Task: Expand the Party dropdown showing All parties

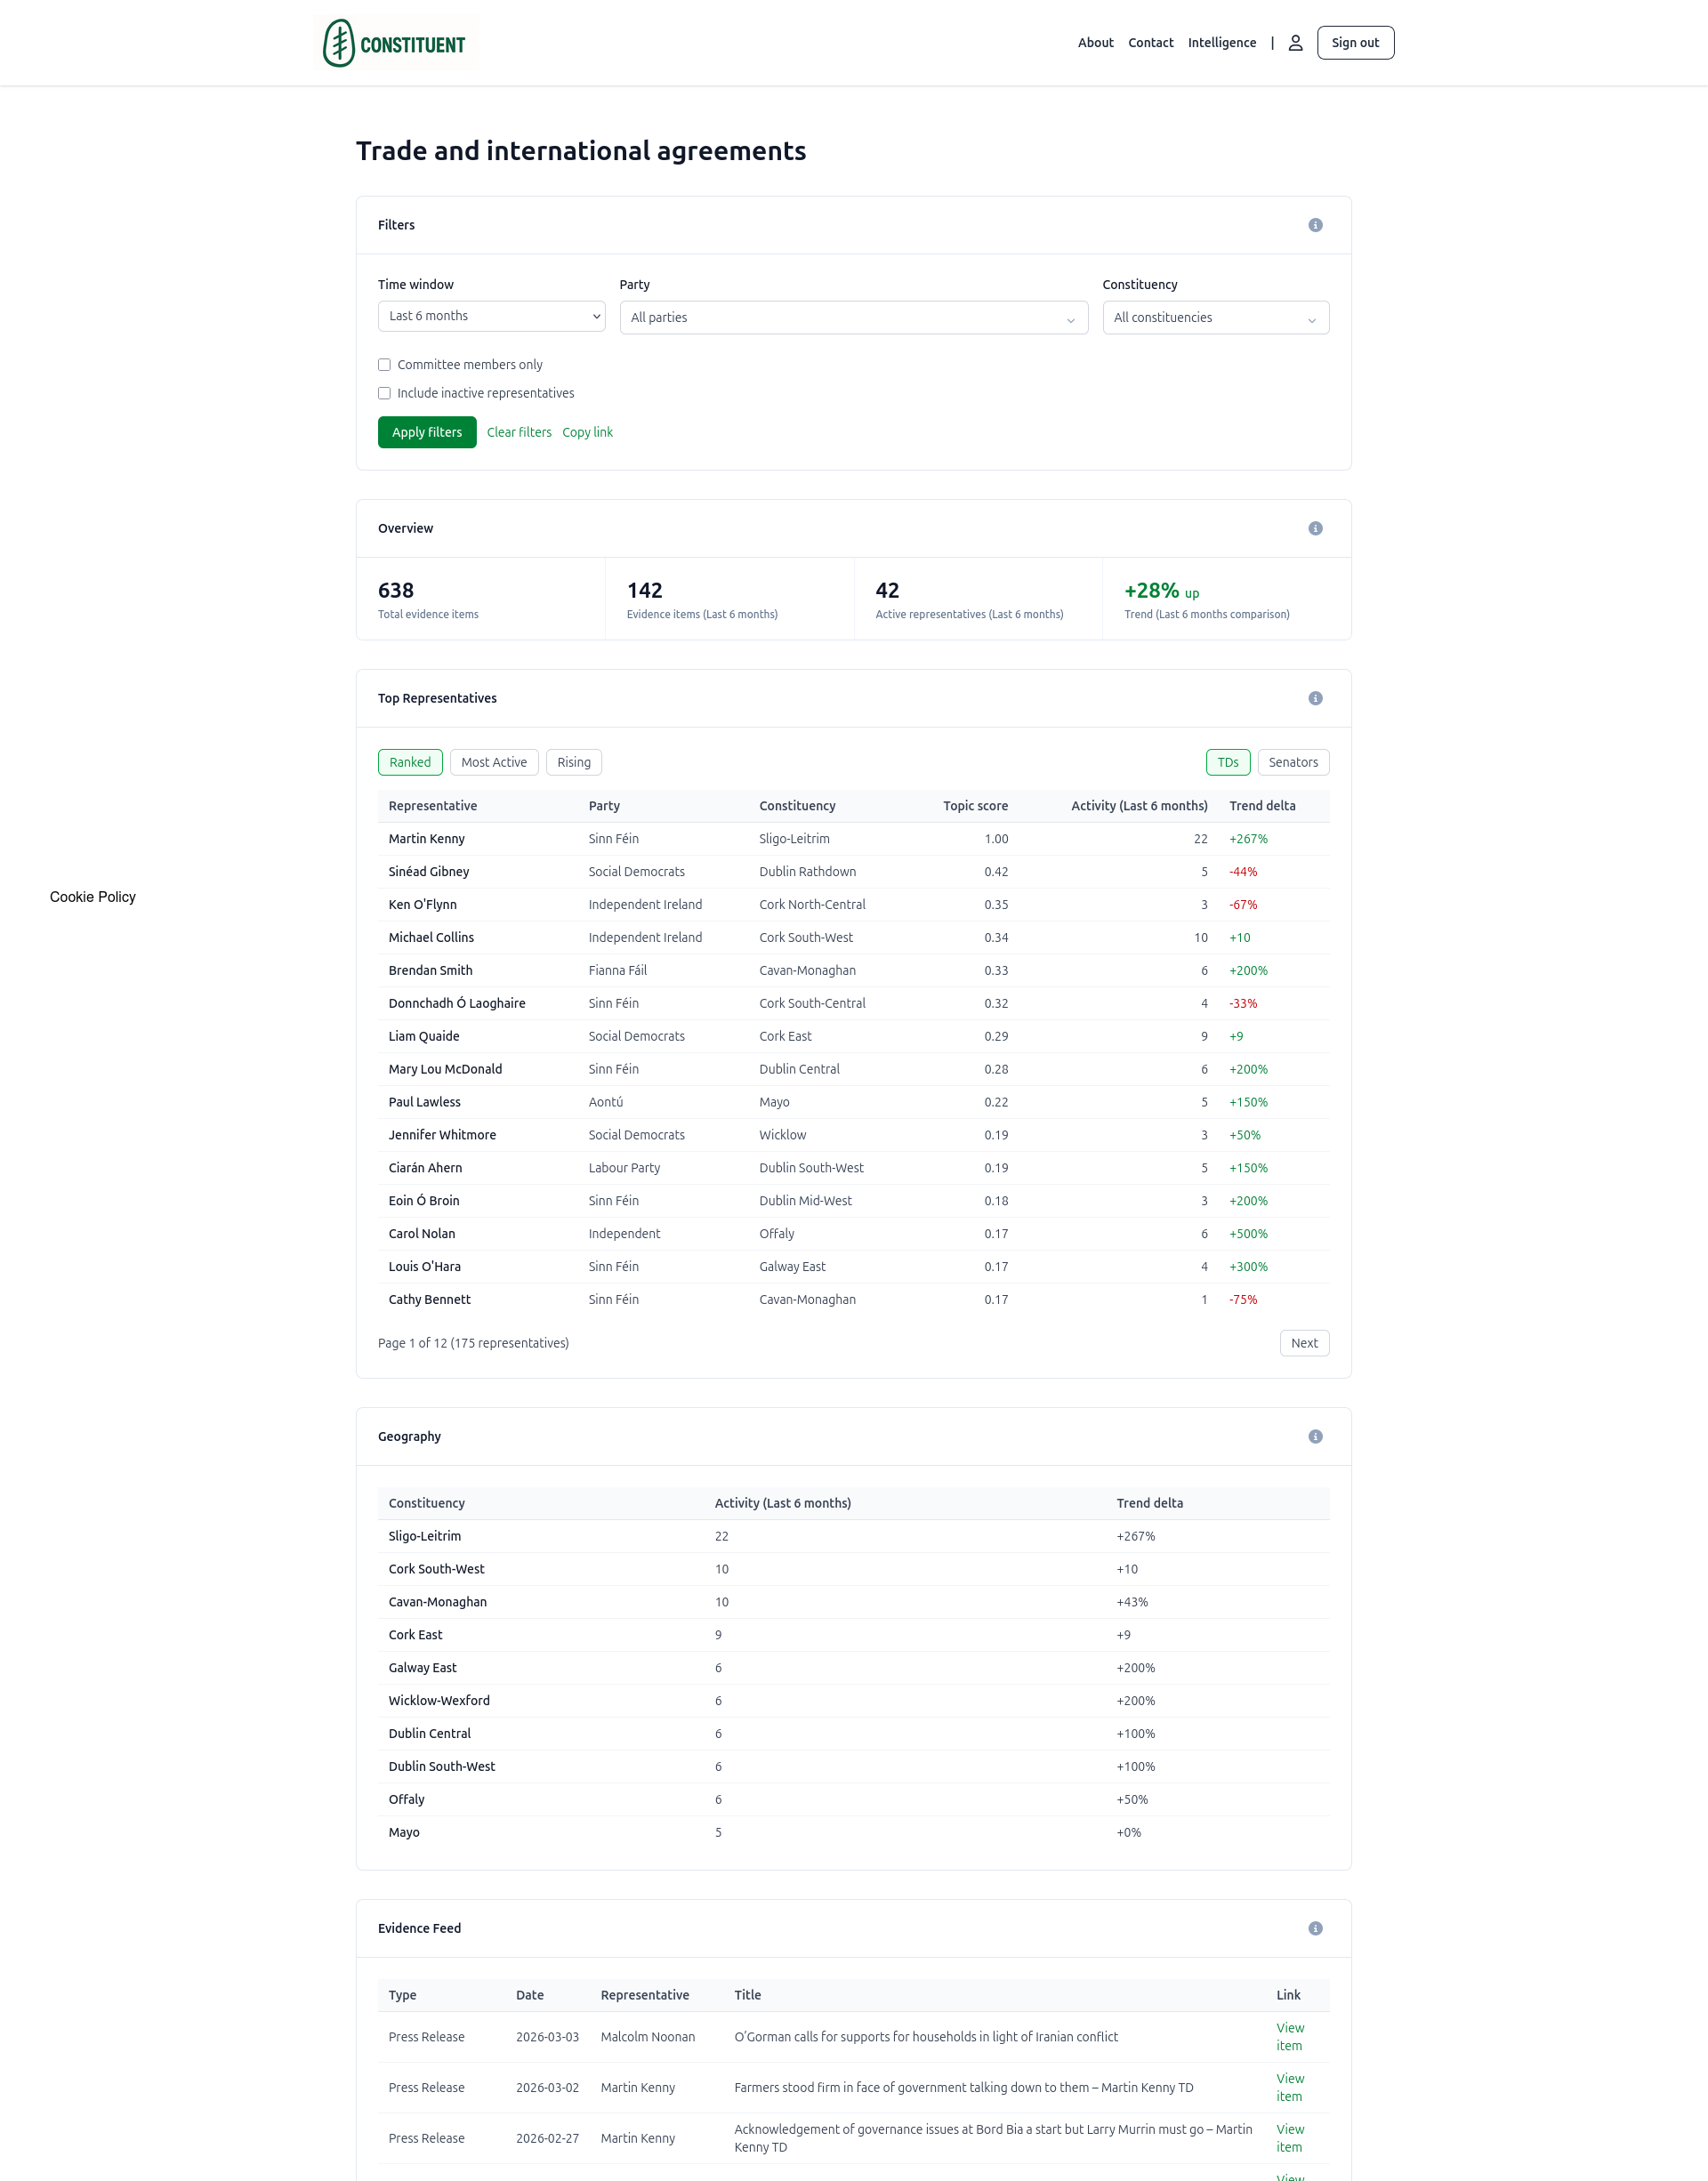Action: 853,317
